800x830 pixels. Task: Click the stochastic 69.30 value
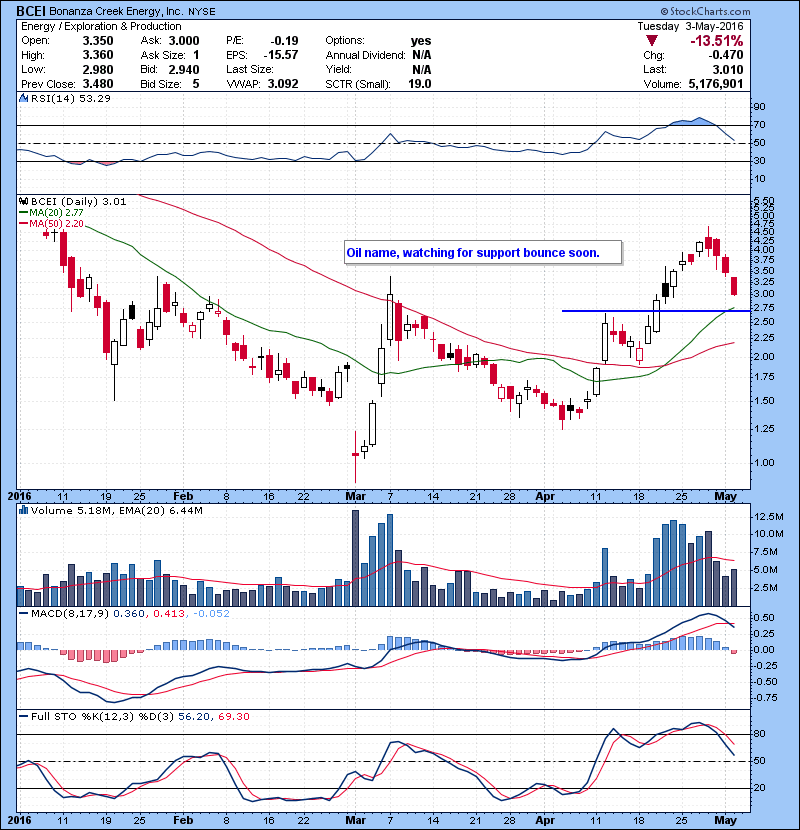coord(233,717)
